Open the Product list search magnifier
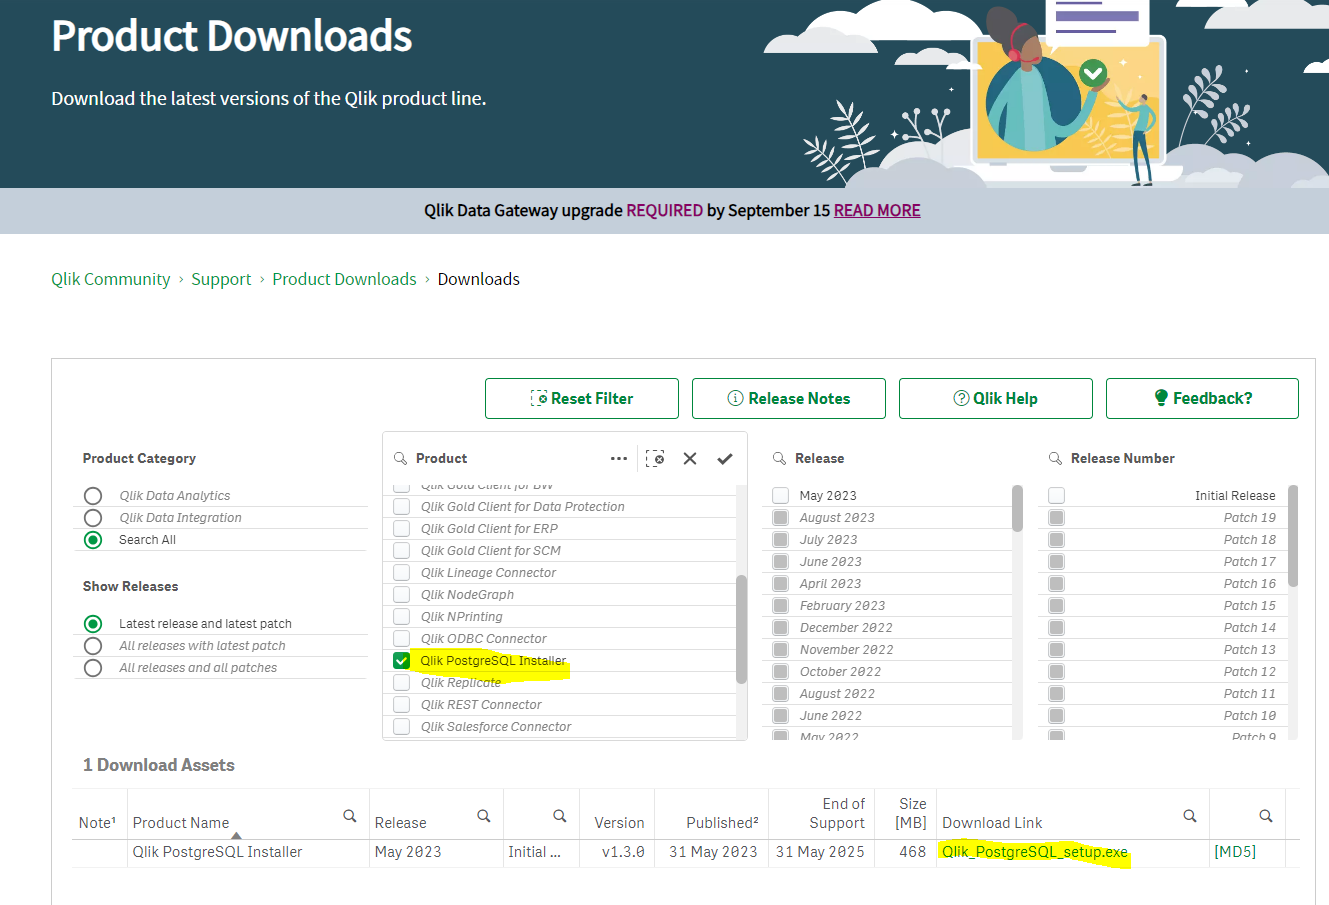 (x=401, y=458)
